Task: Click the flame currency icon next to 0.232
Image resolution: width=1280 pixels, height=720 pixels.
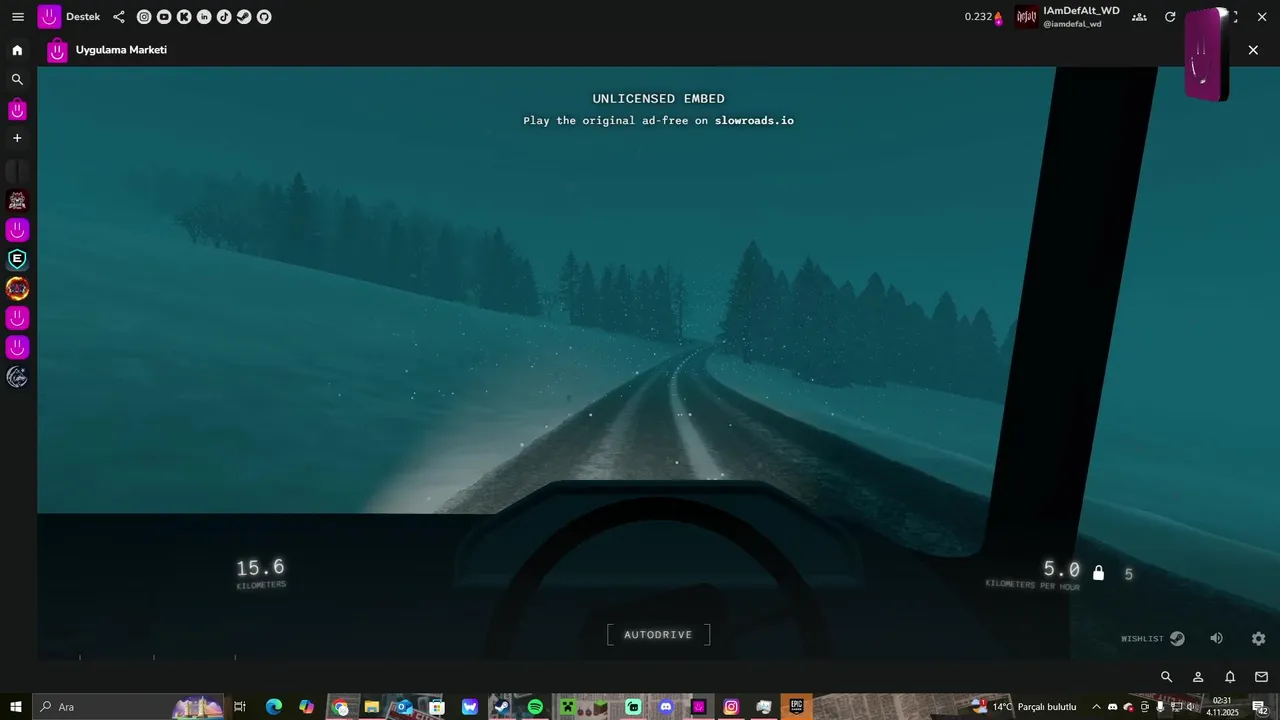Action: click(x=999, y=18)
